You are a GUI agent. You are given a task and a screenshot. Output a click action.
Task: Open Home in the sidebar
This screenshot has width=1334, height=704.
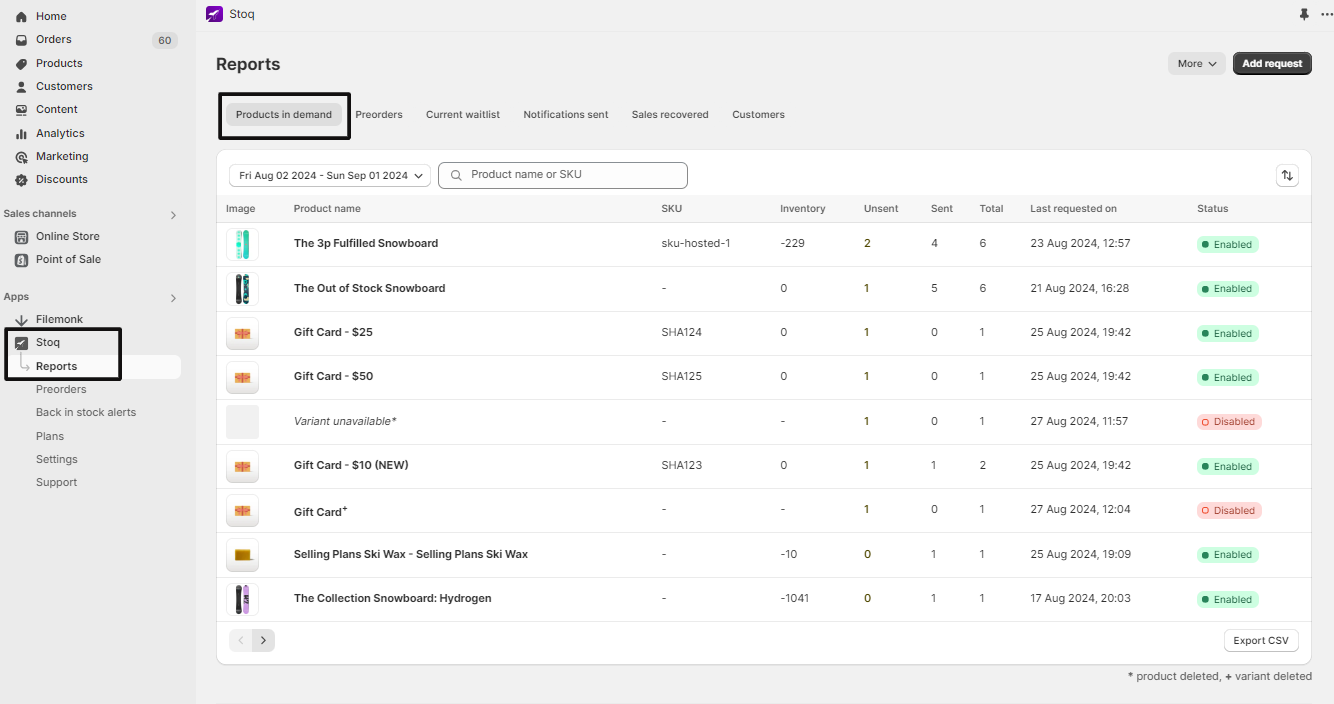(51, 16)
